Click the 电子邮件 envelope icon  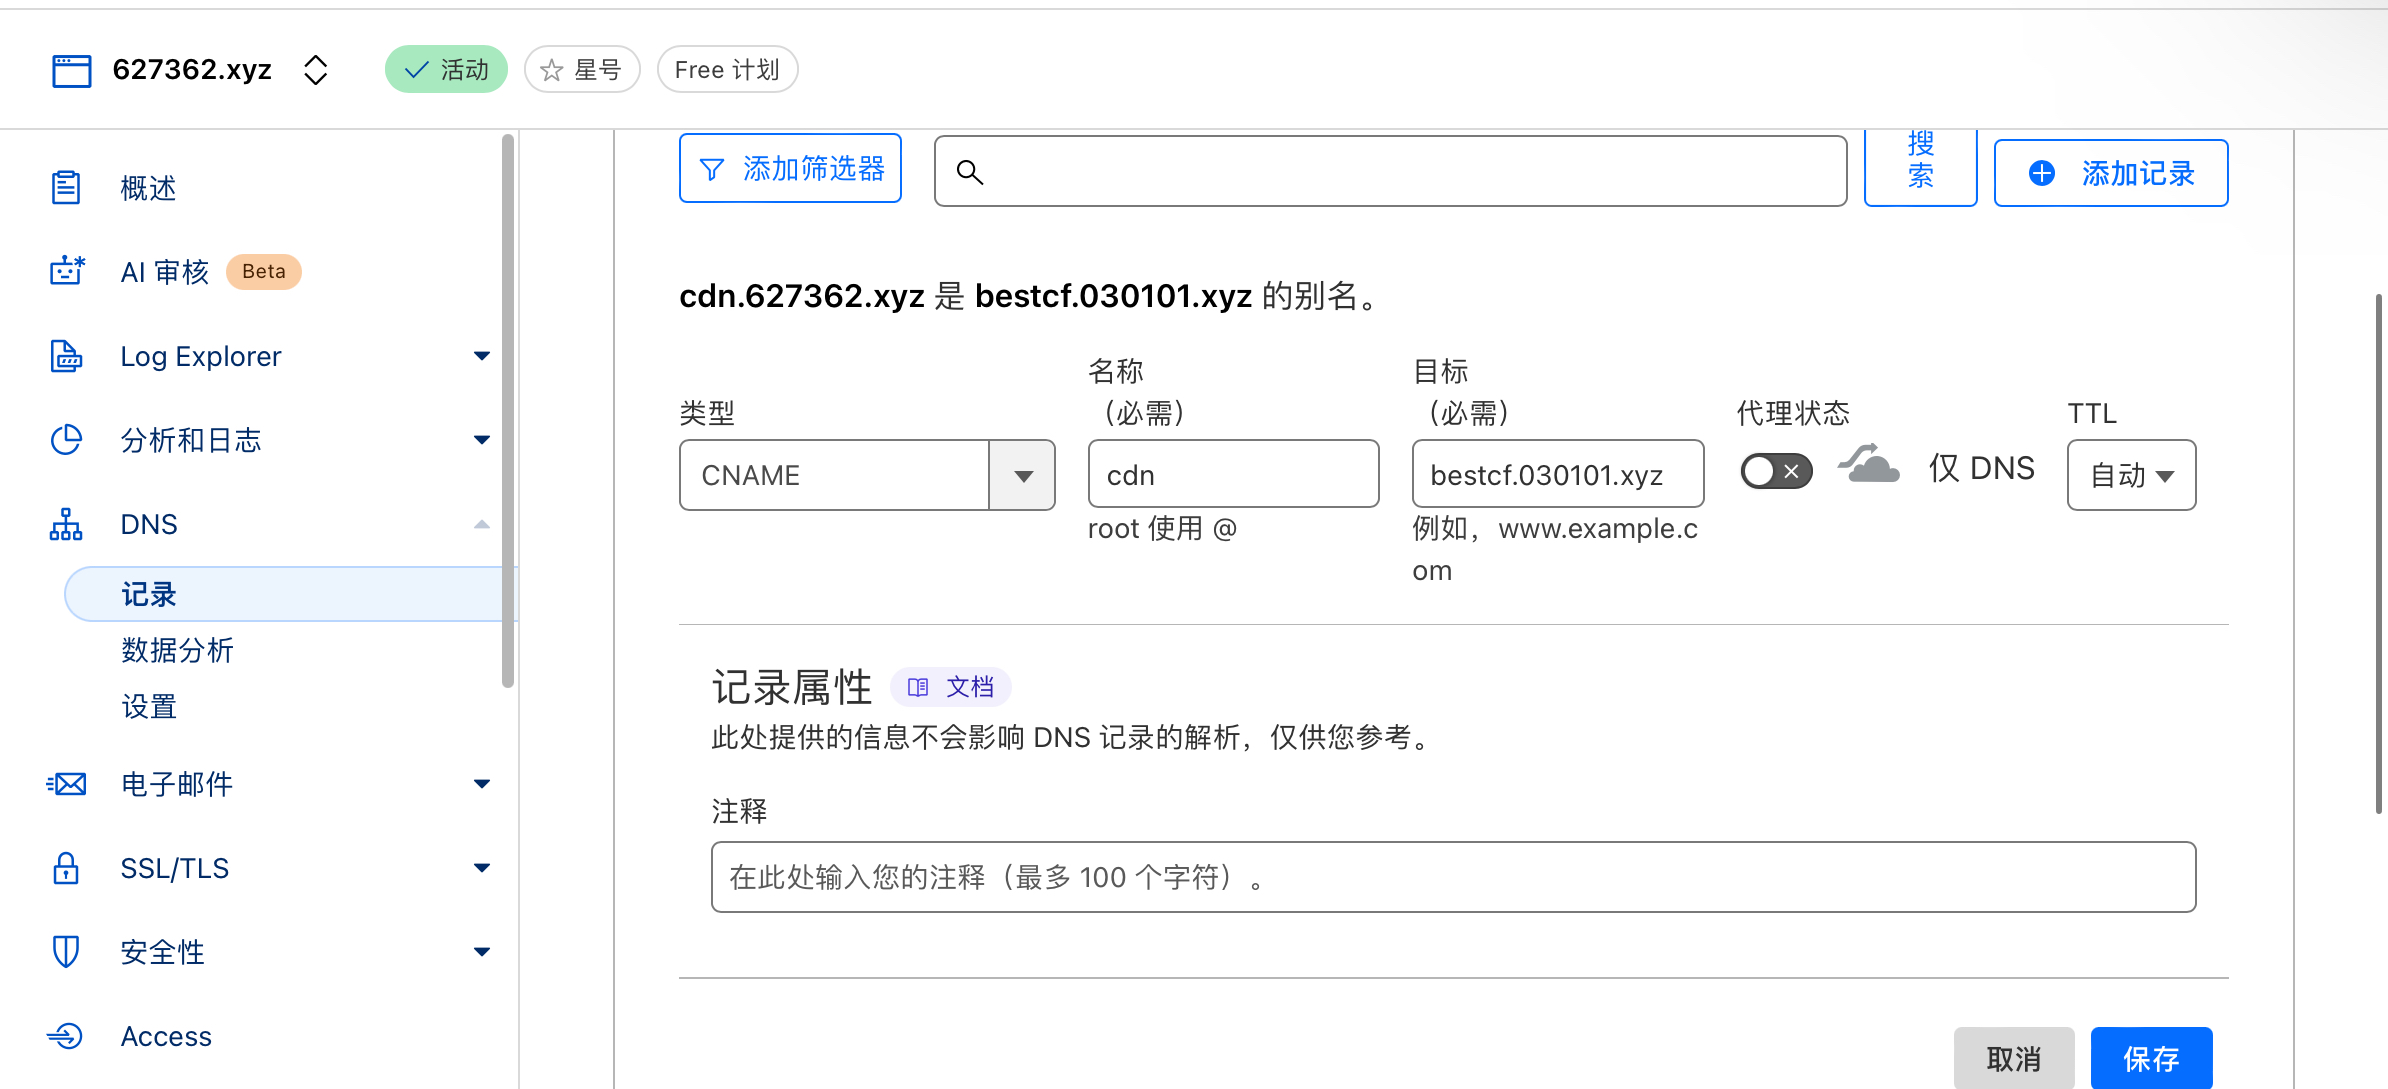tap(66, 784)
